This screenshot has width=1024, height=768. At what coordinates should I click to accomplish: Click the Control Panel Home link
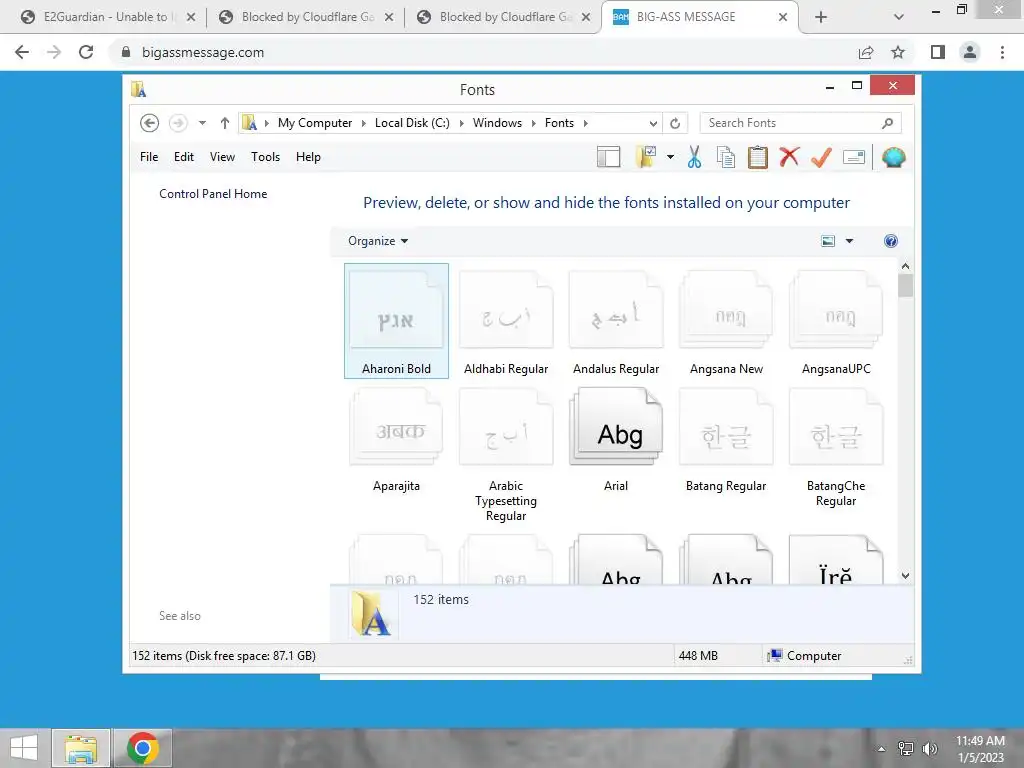point(213,193)
